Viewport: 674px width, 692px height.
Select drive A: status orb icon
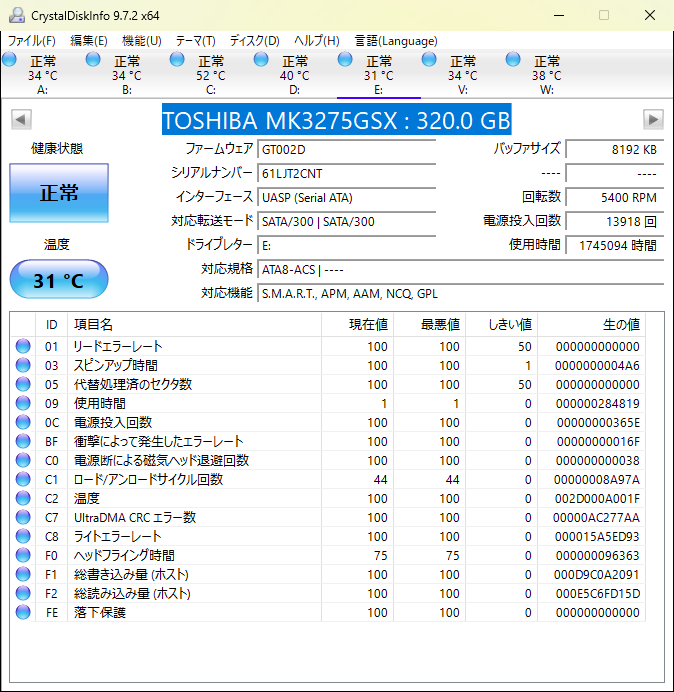(x=9, y=60)
